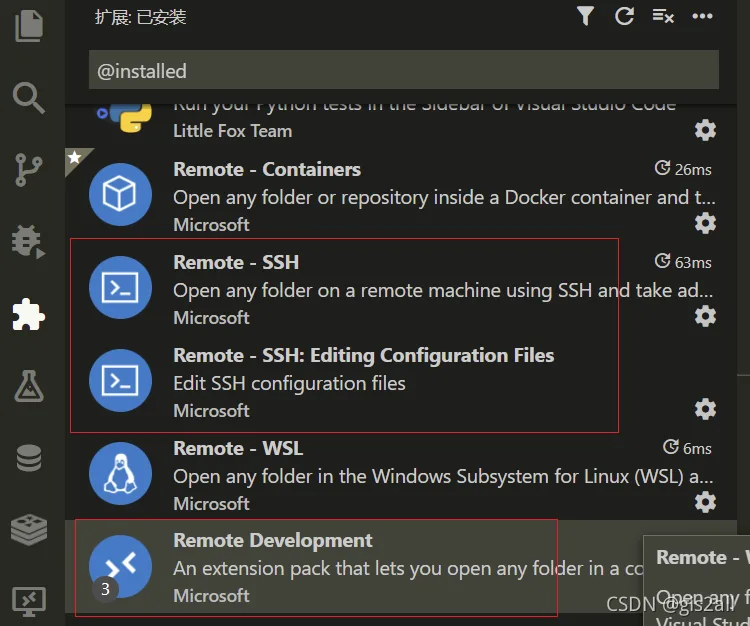Click Microsoft publisher under Remote - WSL
The height and width of the screenshot is (626, 750).
point(211,504)
